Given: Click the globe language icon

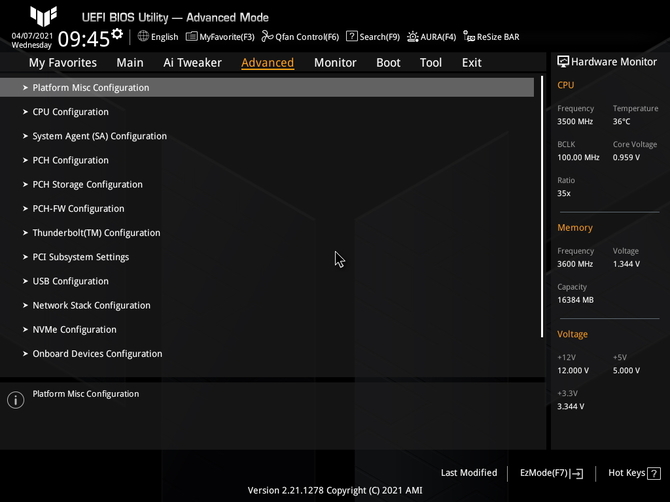Looking at the screenshot, I should click(x=143, y=36).
